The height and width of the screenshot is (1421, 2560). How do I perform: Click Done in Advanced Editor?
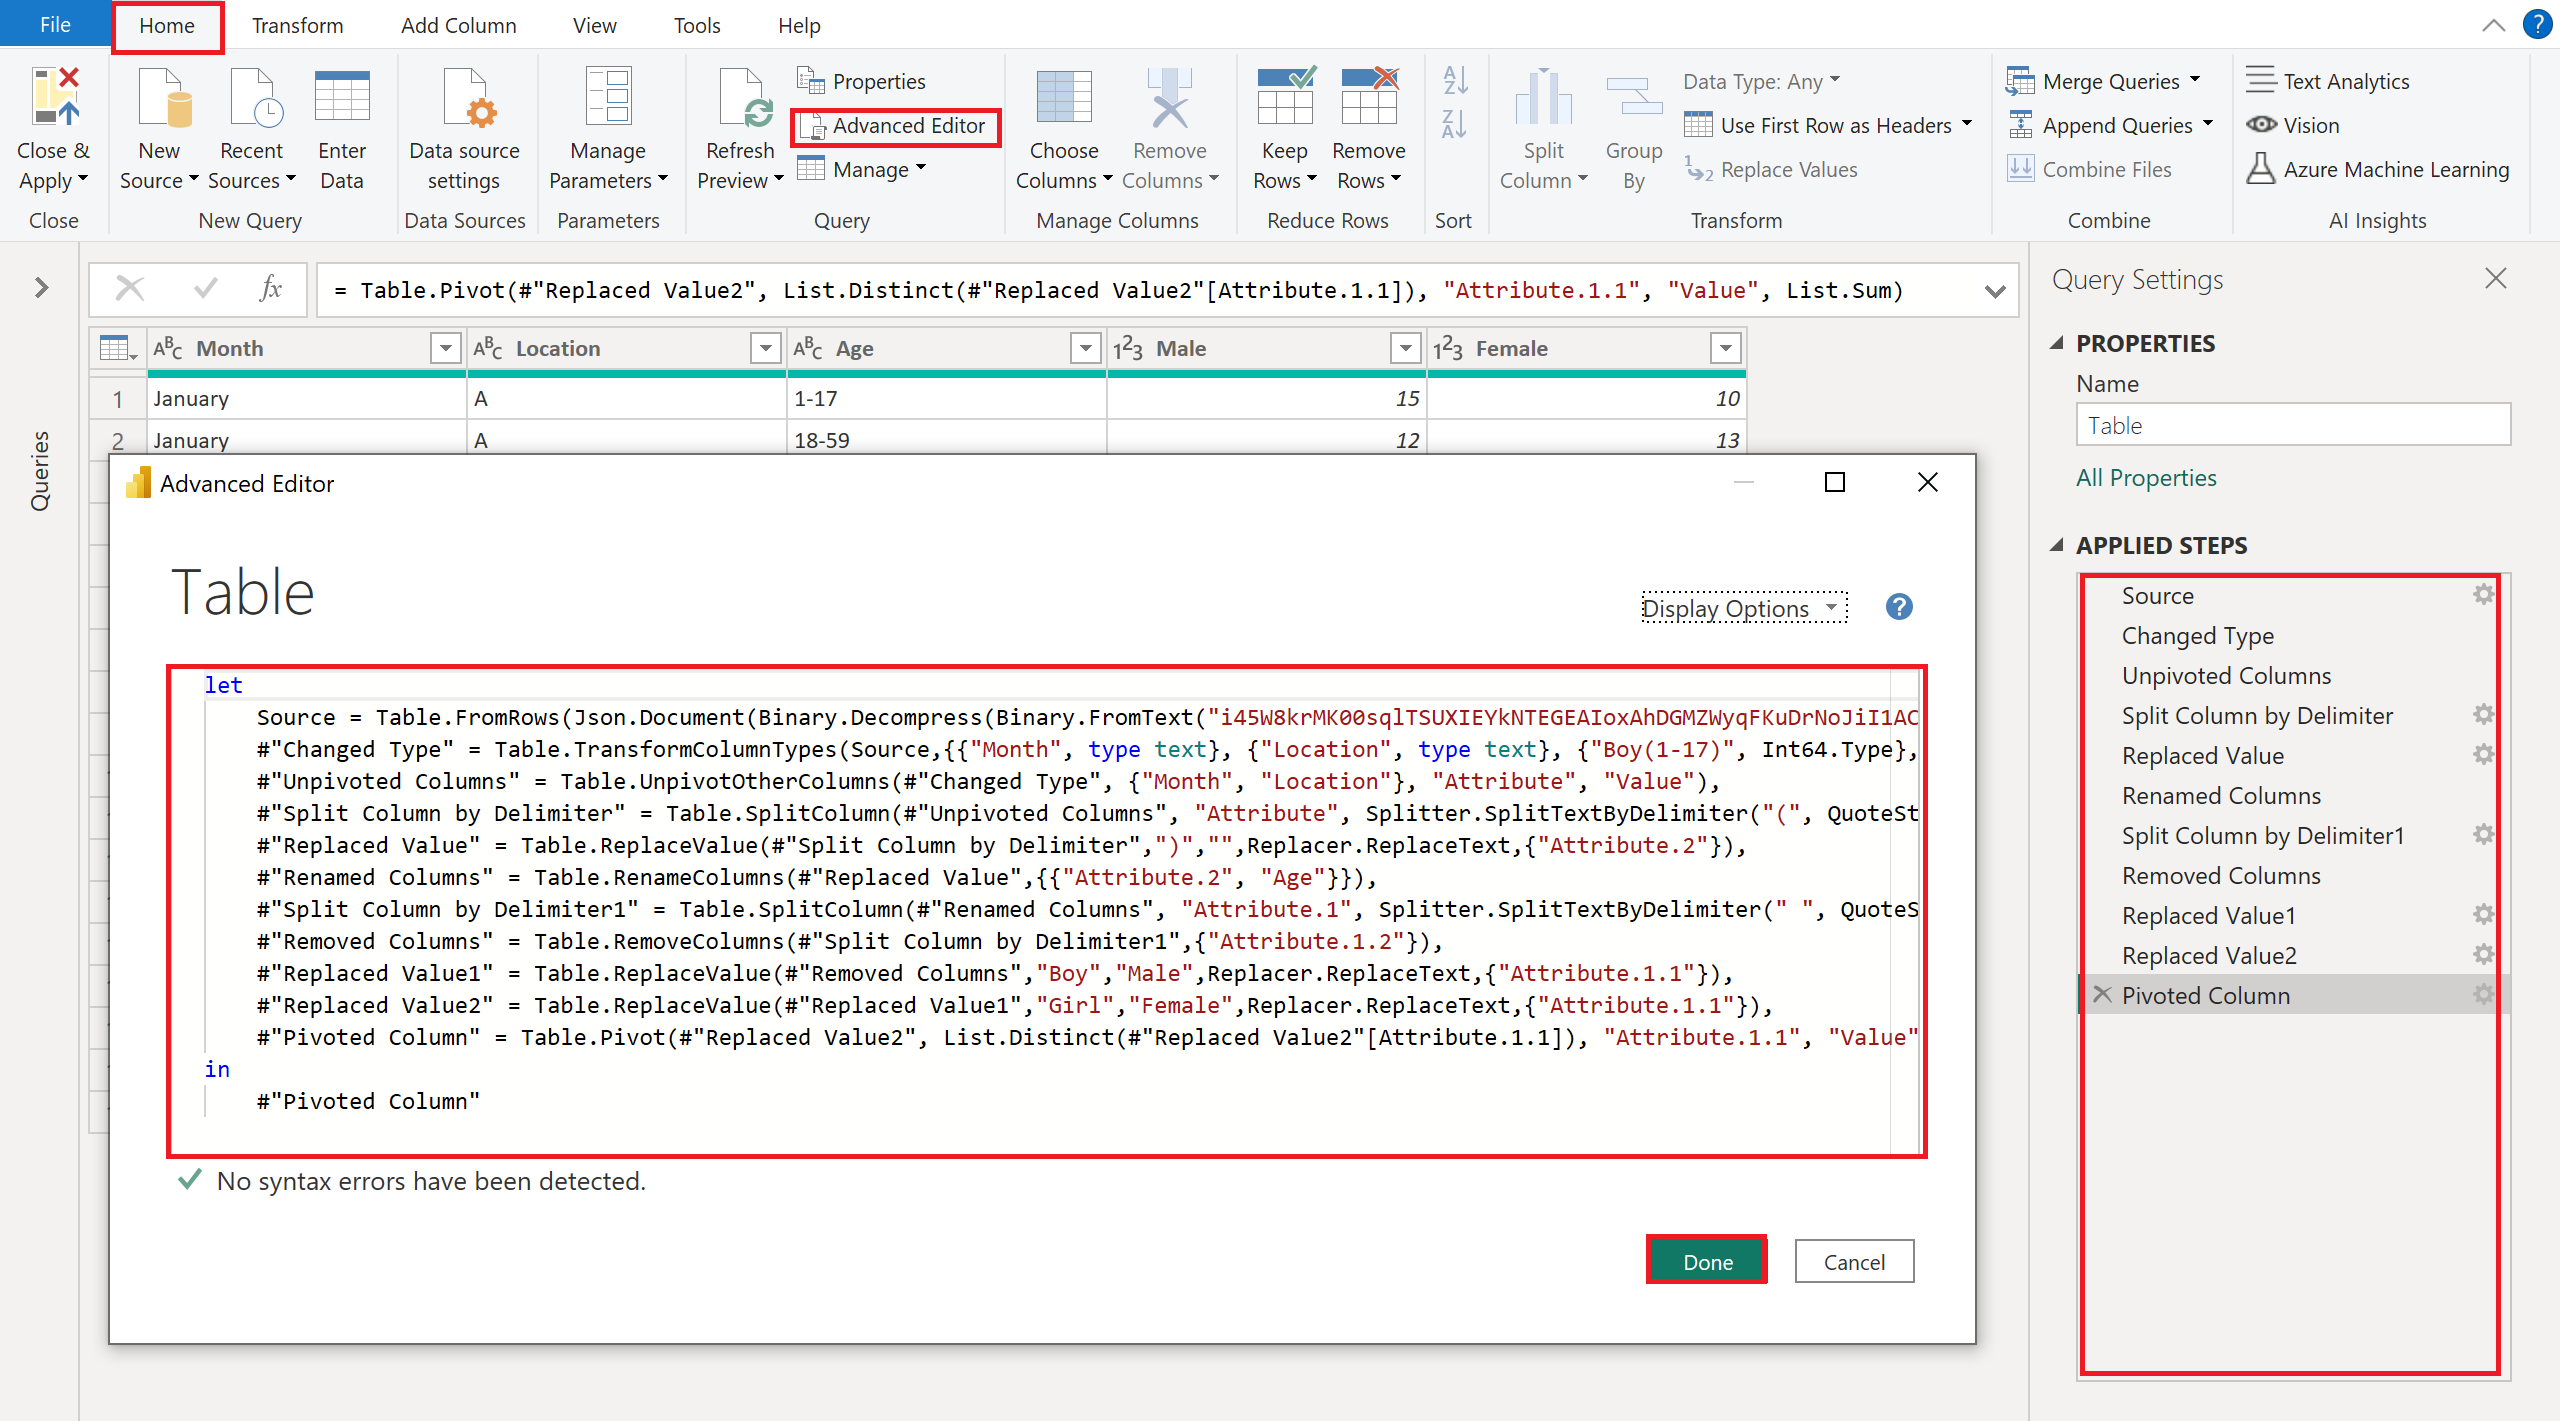pos(1707,1261)
